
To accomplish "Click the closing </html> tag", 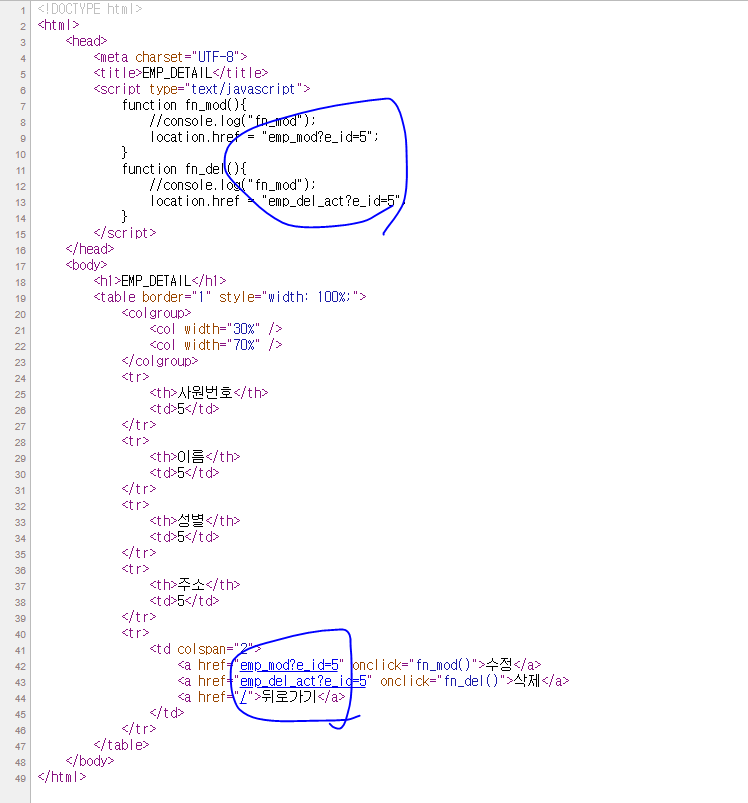I will [x=61, y=777].
